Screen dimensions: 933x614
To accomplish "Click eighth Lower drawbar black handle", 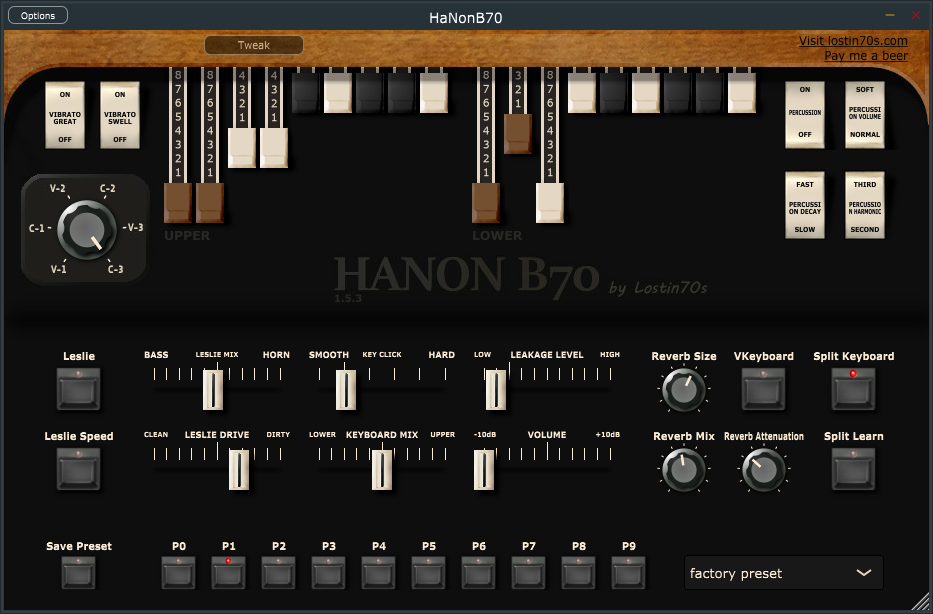I will 710,93.
